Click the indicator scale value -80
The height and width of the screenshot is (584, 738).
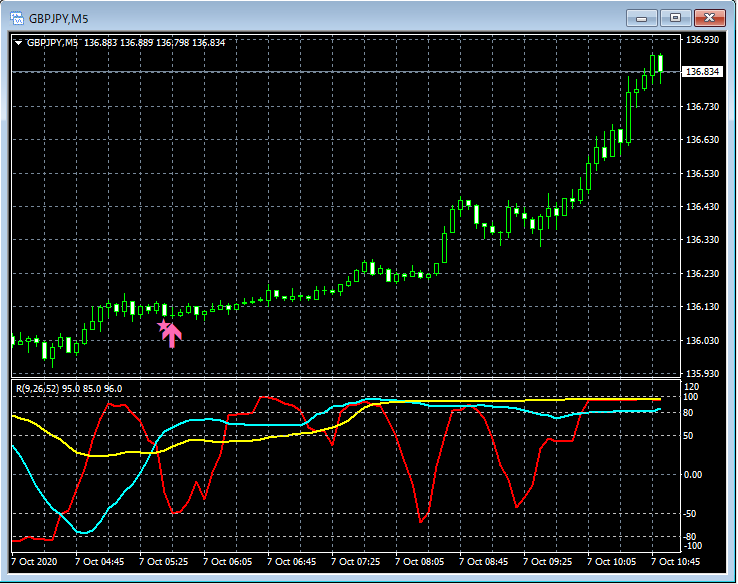[x=690, y=537]
